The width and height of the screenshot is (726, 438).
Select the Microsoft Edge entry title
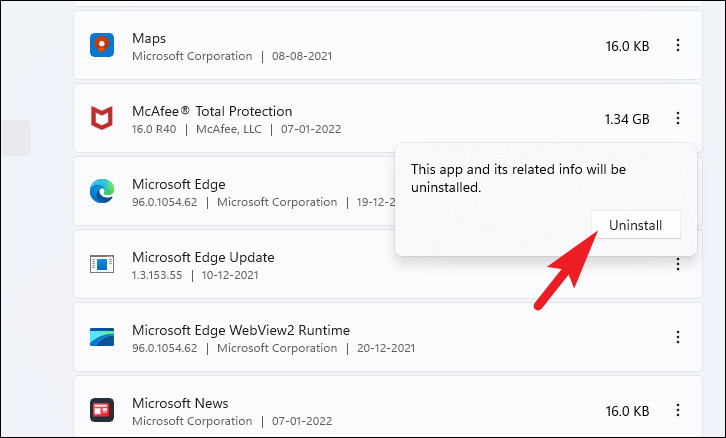[179, 184]
